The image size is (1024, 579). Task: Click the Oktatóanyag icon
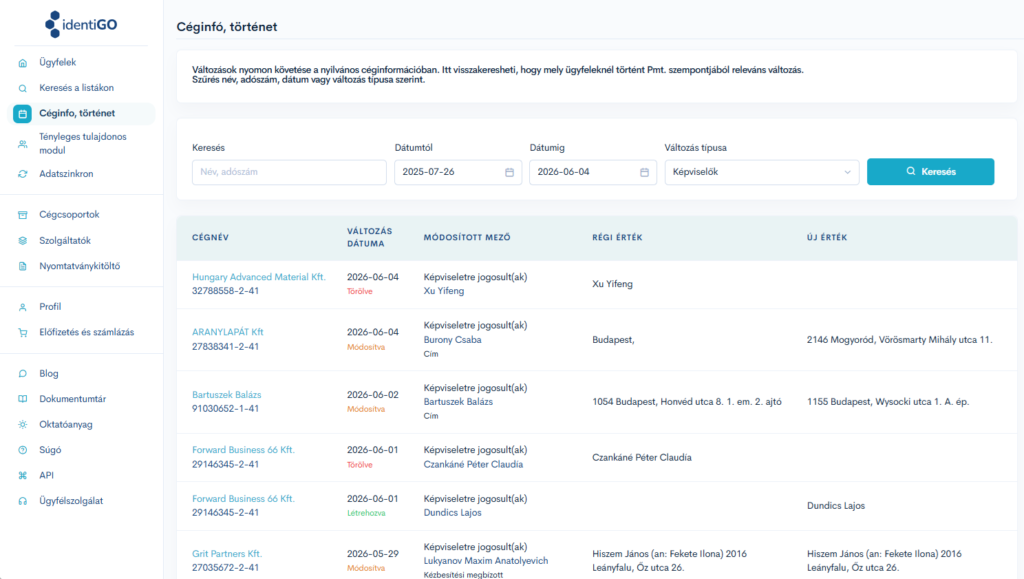[23, 425]
